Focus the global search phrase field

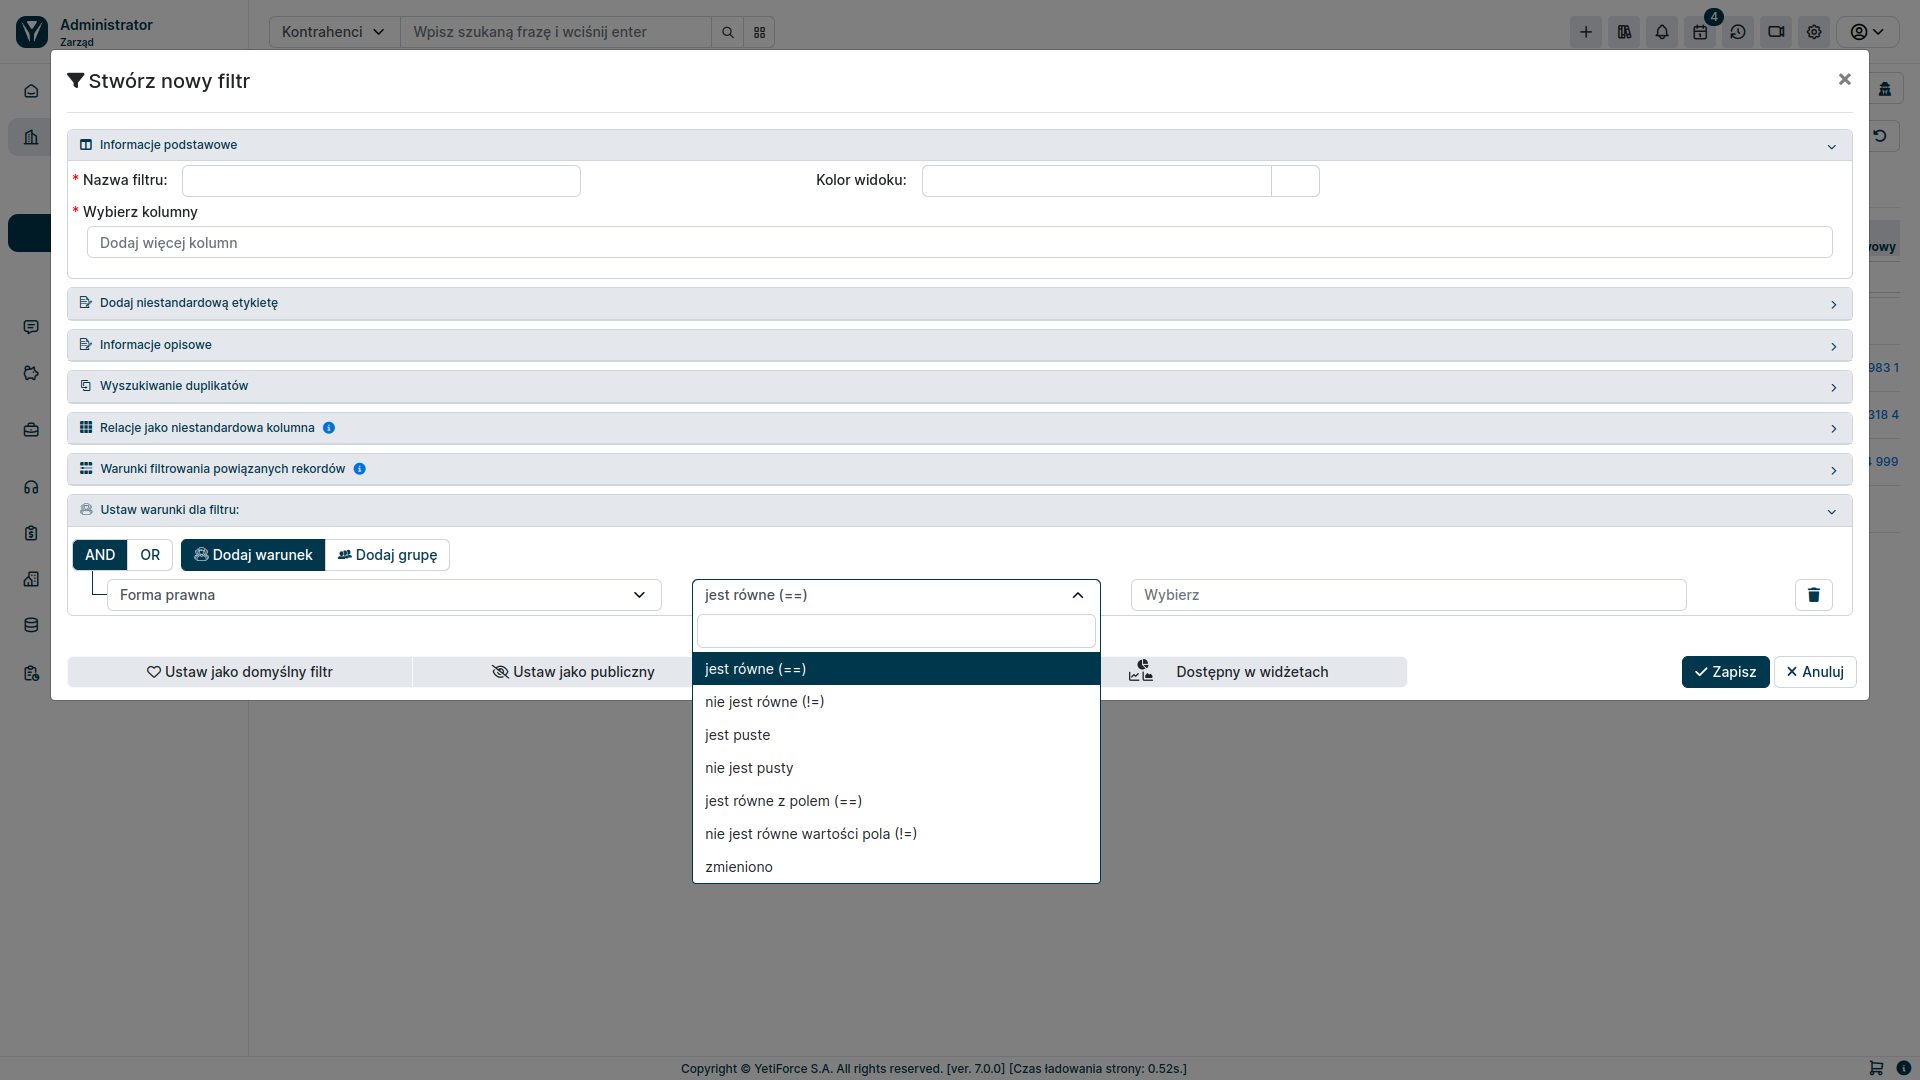click(x=556, y=32)
